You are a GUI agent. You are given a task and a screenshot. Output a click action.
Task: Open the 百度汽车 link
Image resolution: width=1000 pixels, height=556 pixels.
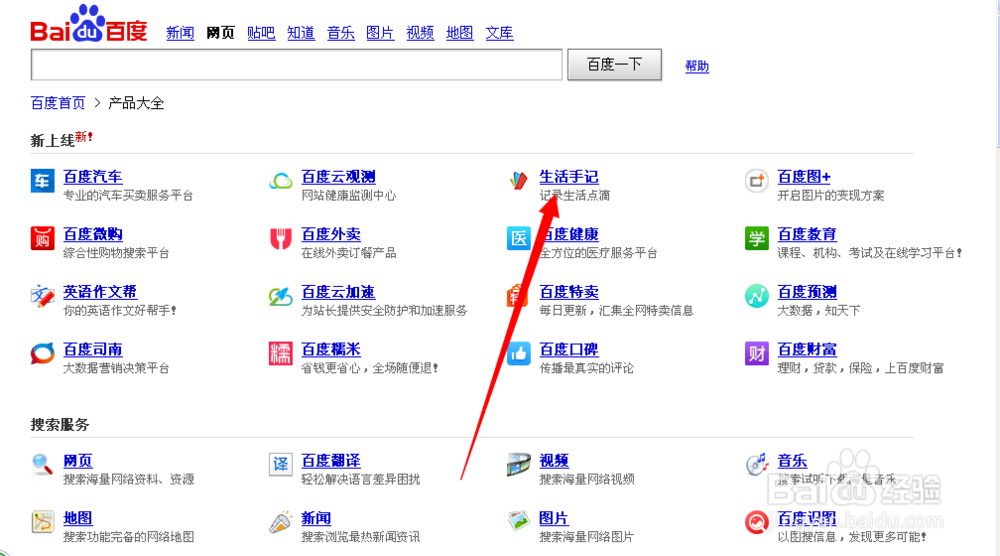(x=92, y=177)
